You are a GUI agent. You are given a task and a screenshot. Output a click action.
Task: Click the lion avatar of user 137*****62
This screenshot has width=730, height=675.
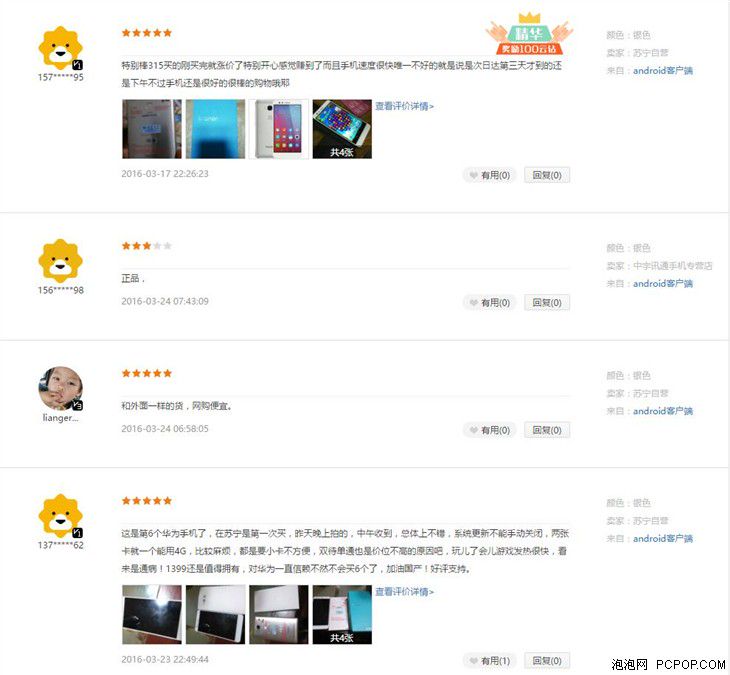[61, 516]
